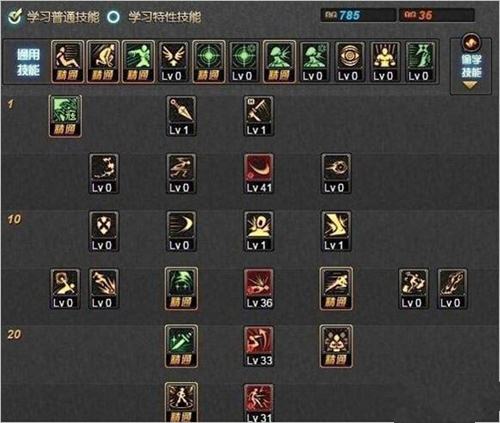Select the red punch skill Lv31

[x=259, y=403]
